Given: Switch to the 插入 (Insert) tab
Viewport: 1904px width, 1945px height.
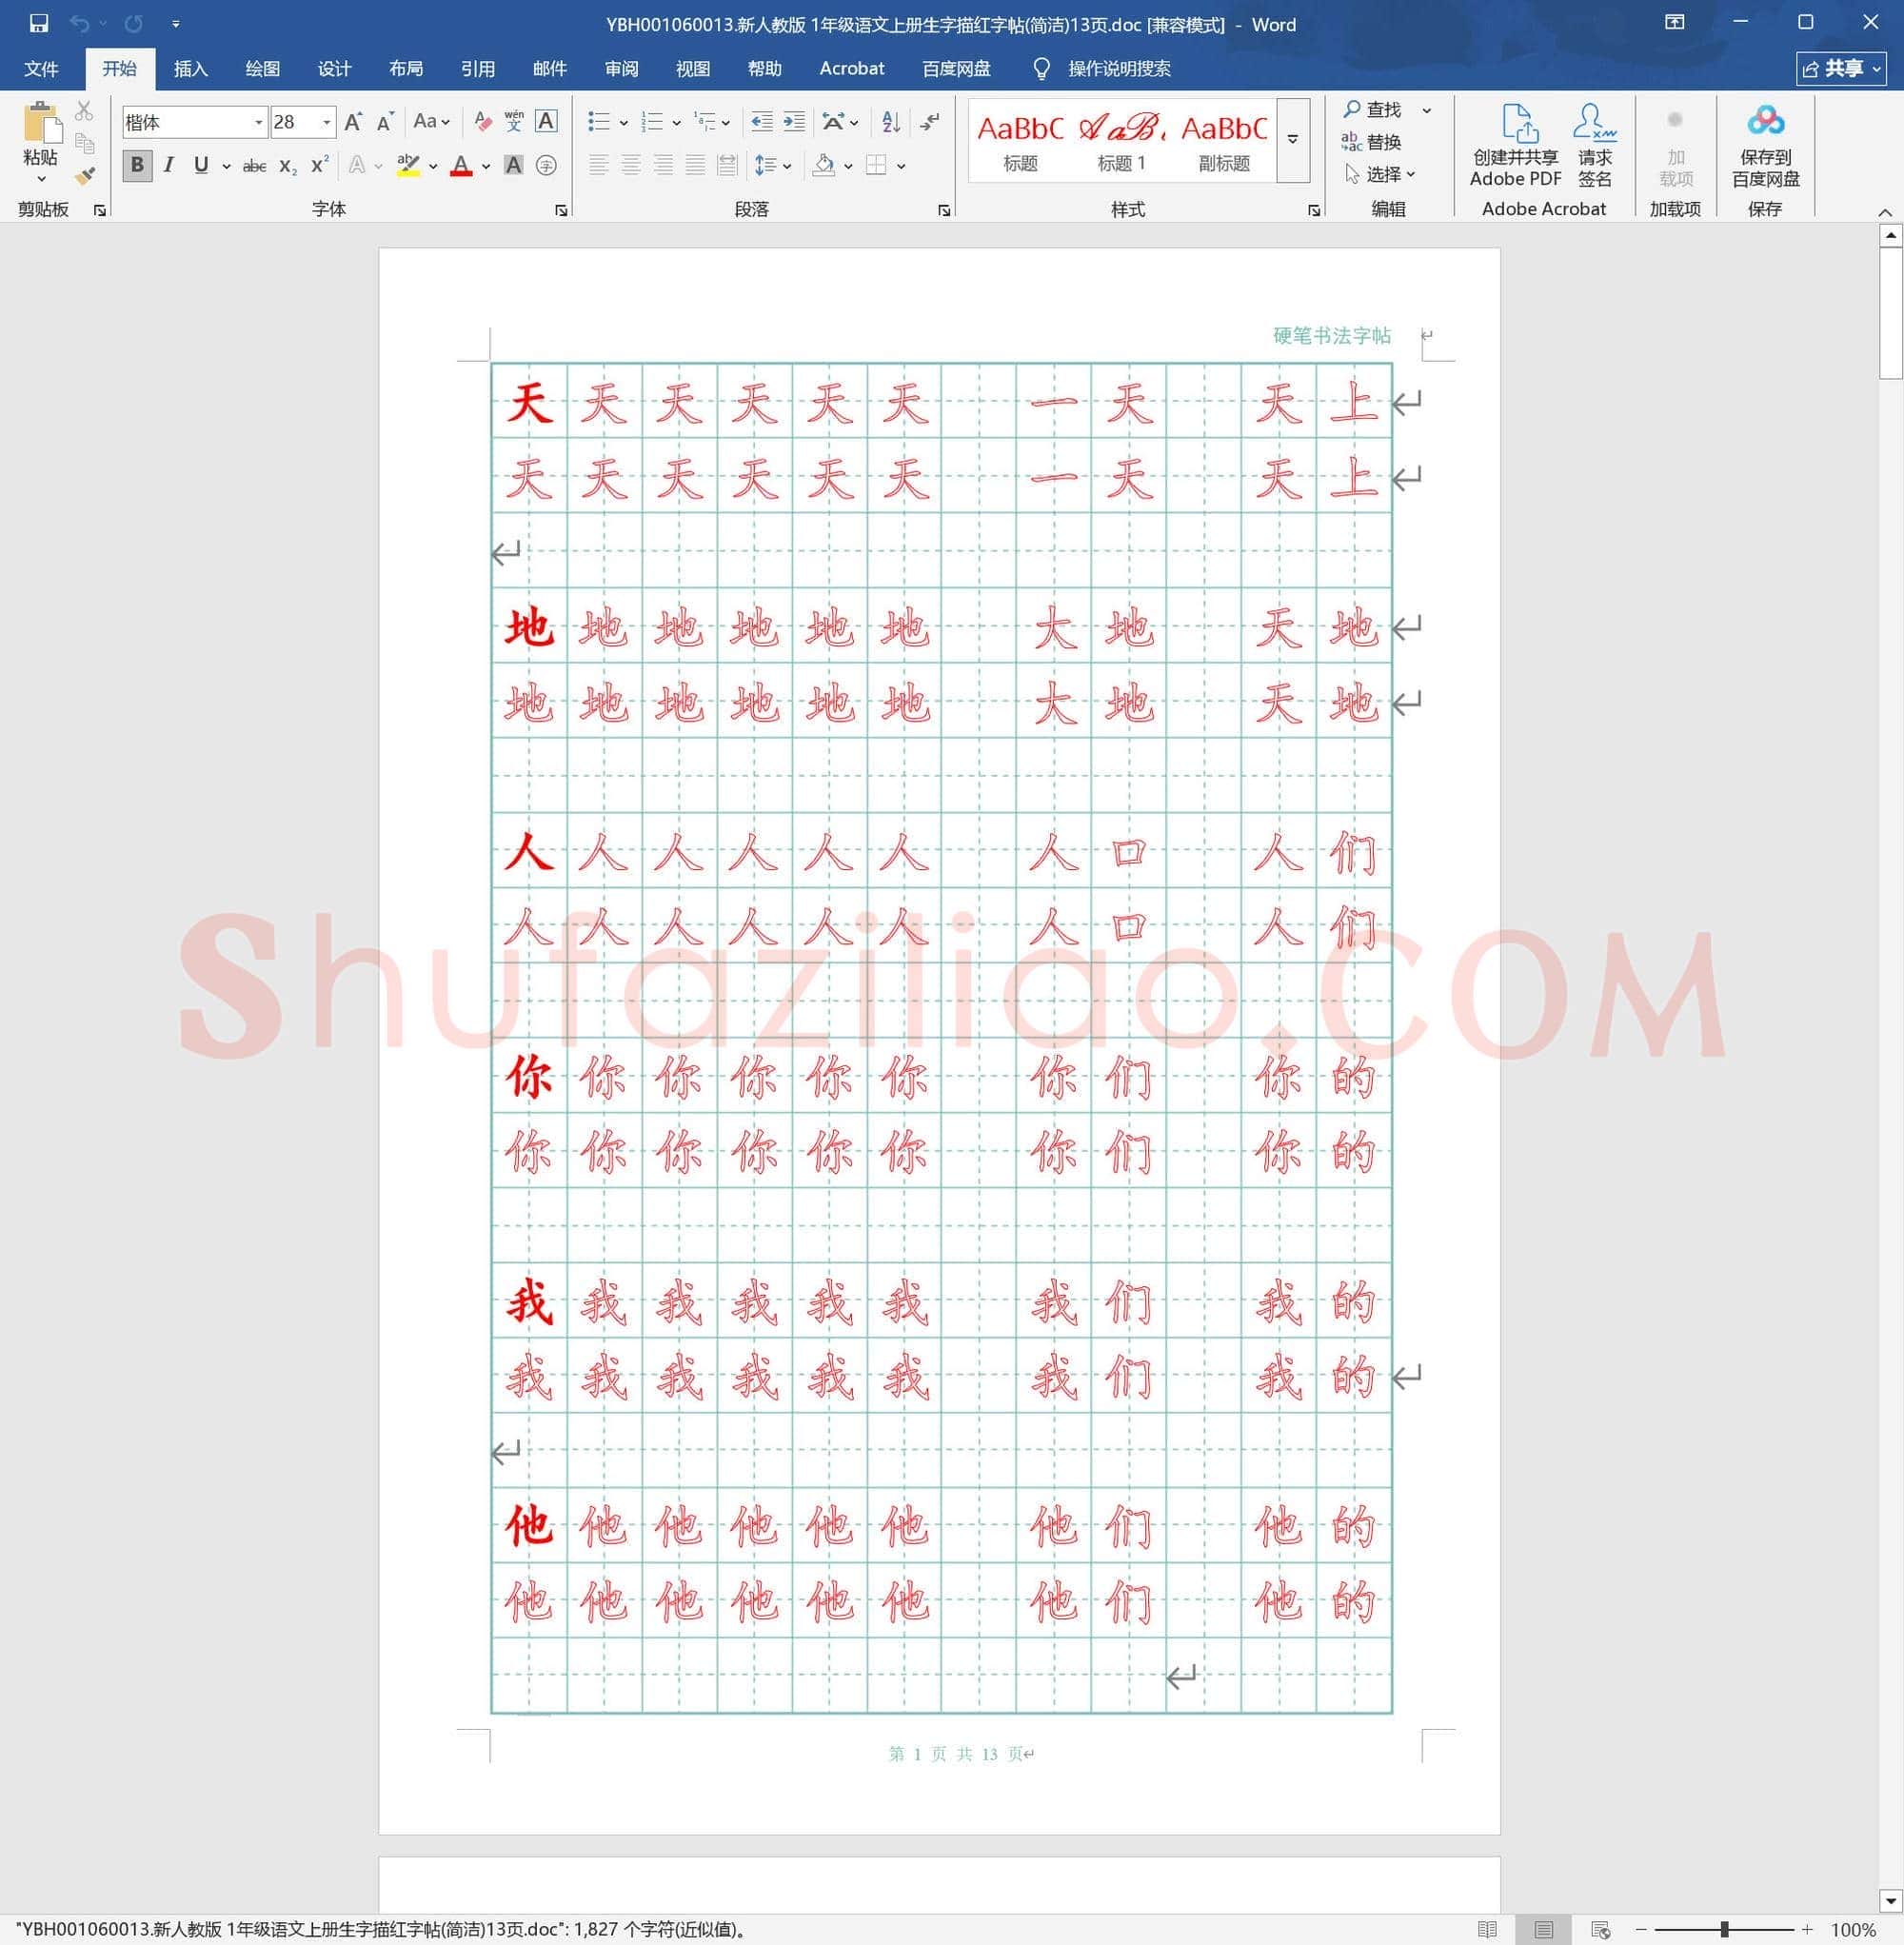Looking at the screenshot, I should coord(190,69).
